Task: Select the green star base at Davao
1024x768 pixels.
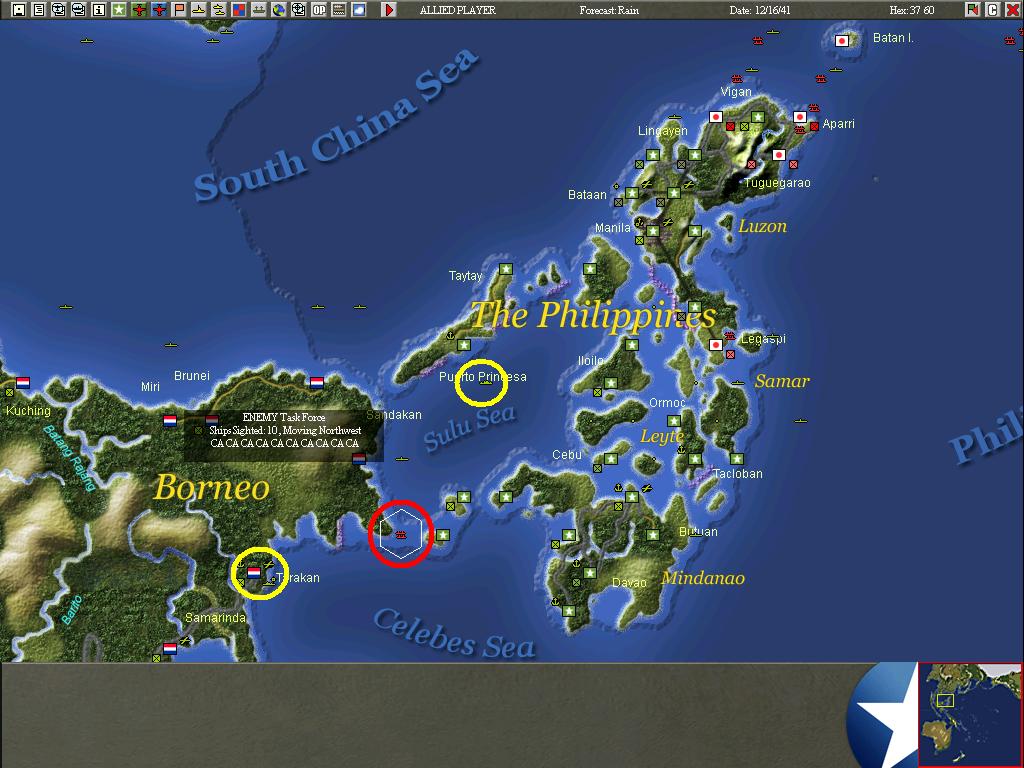Action: pos(590,573)
